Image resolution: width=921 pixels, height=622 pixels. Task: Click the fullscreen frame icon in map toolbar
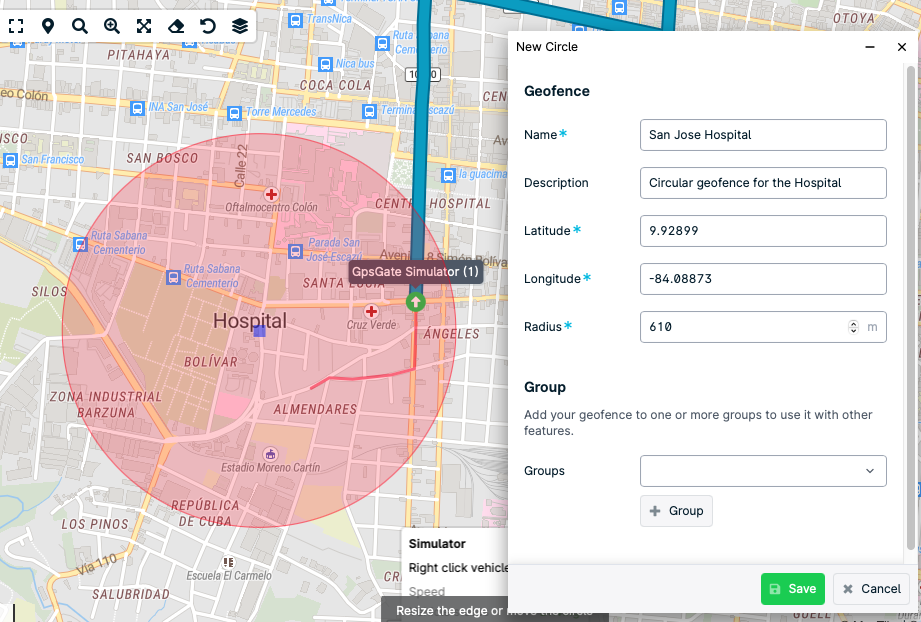tap(16, 26)
